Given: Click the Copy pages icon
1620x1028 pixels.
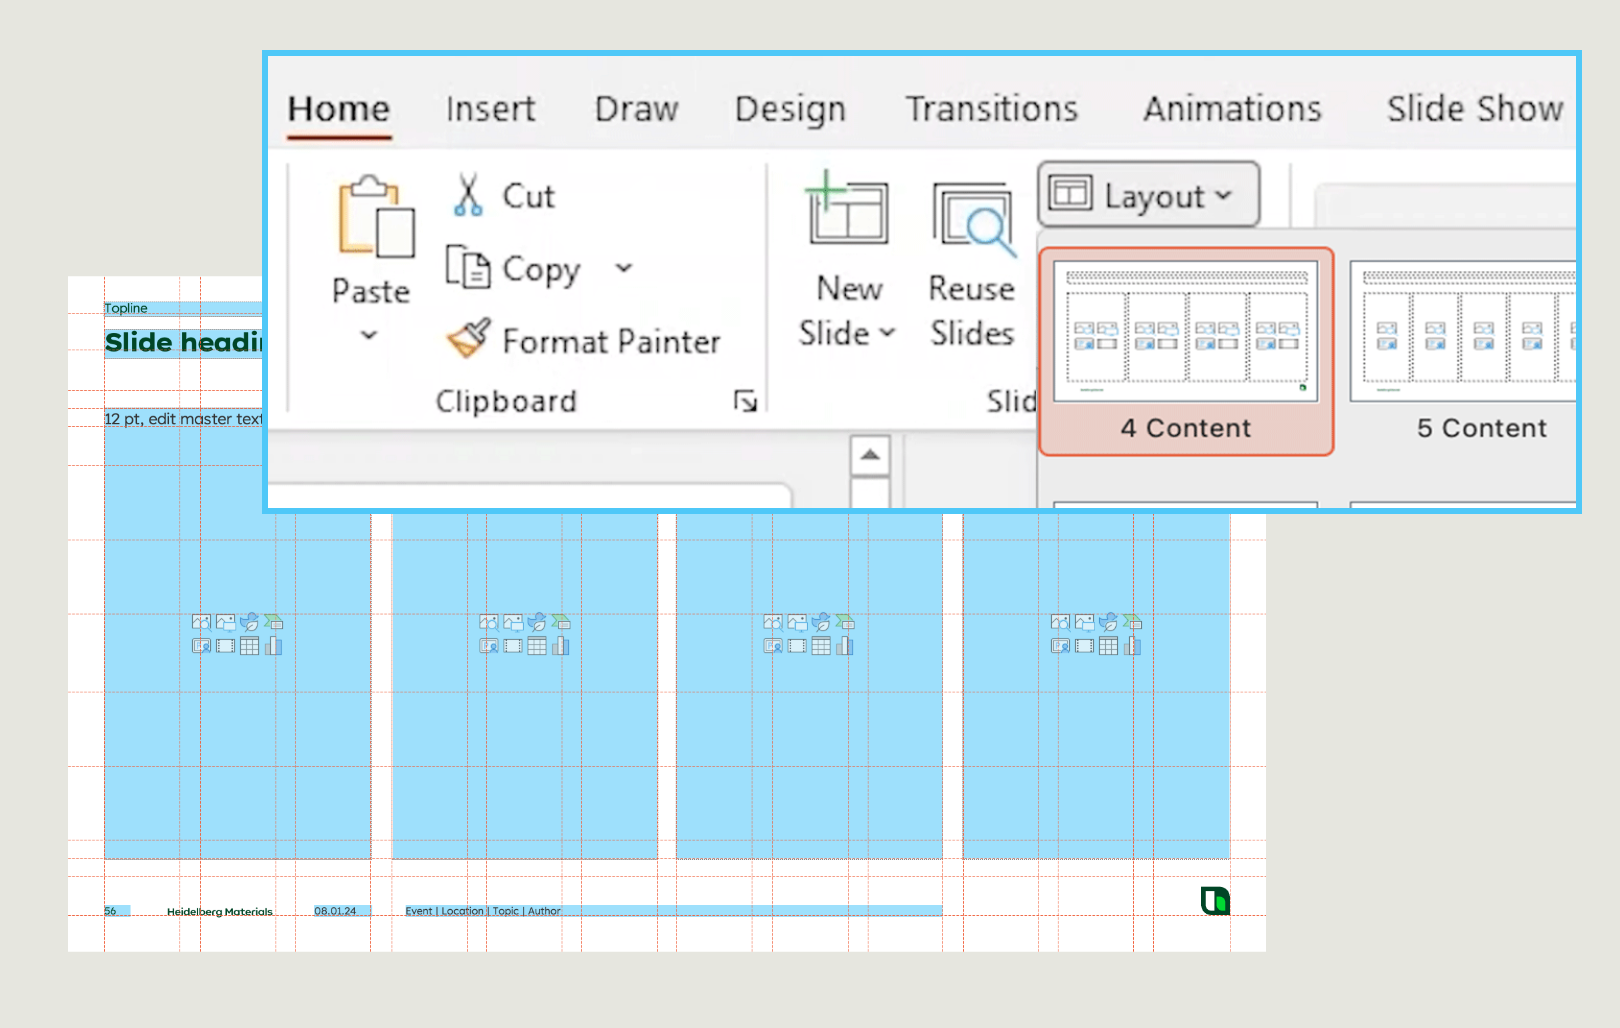Looking at the screenshot, I should pyautogui.click(x=468, y=267).
